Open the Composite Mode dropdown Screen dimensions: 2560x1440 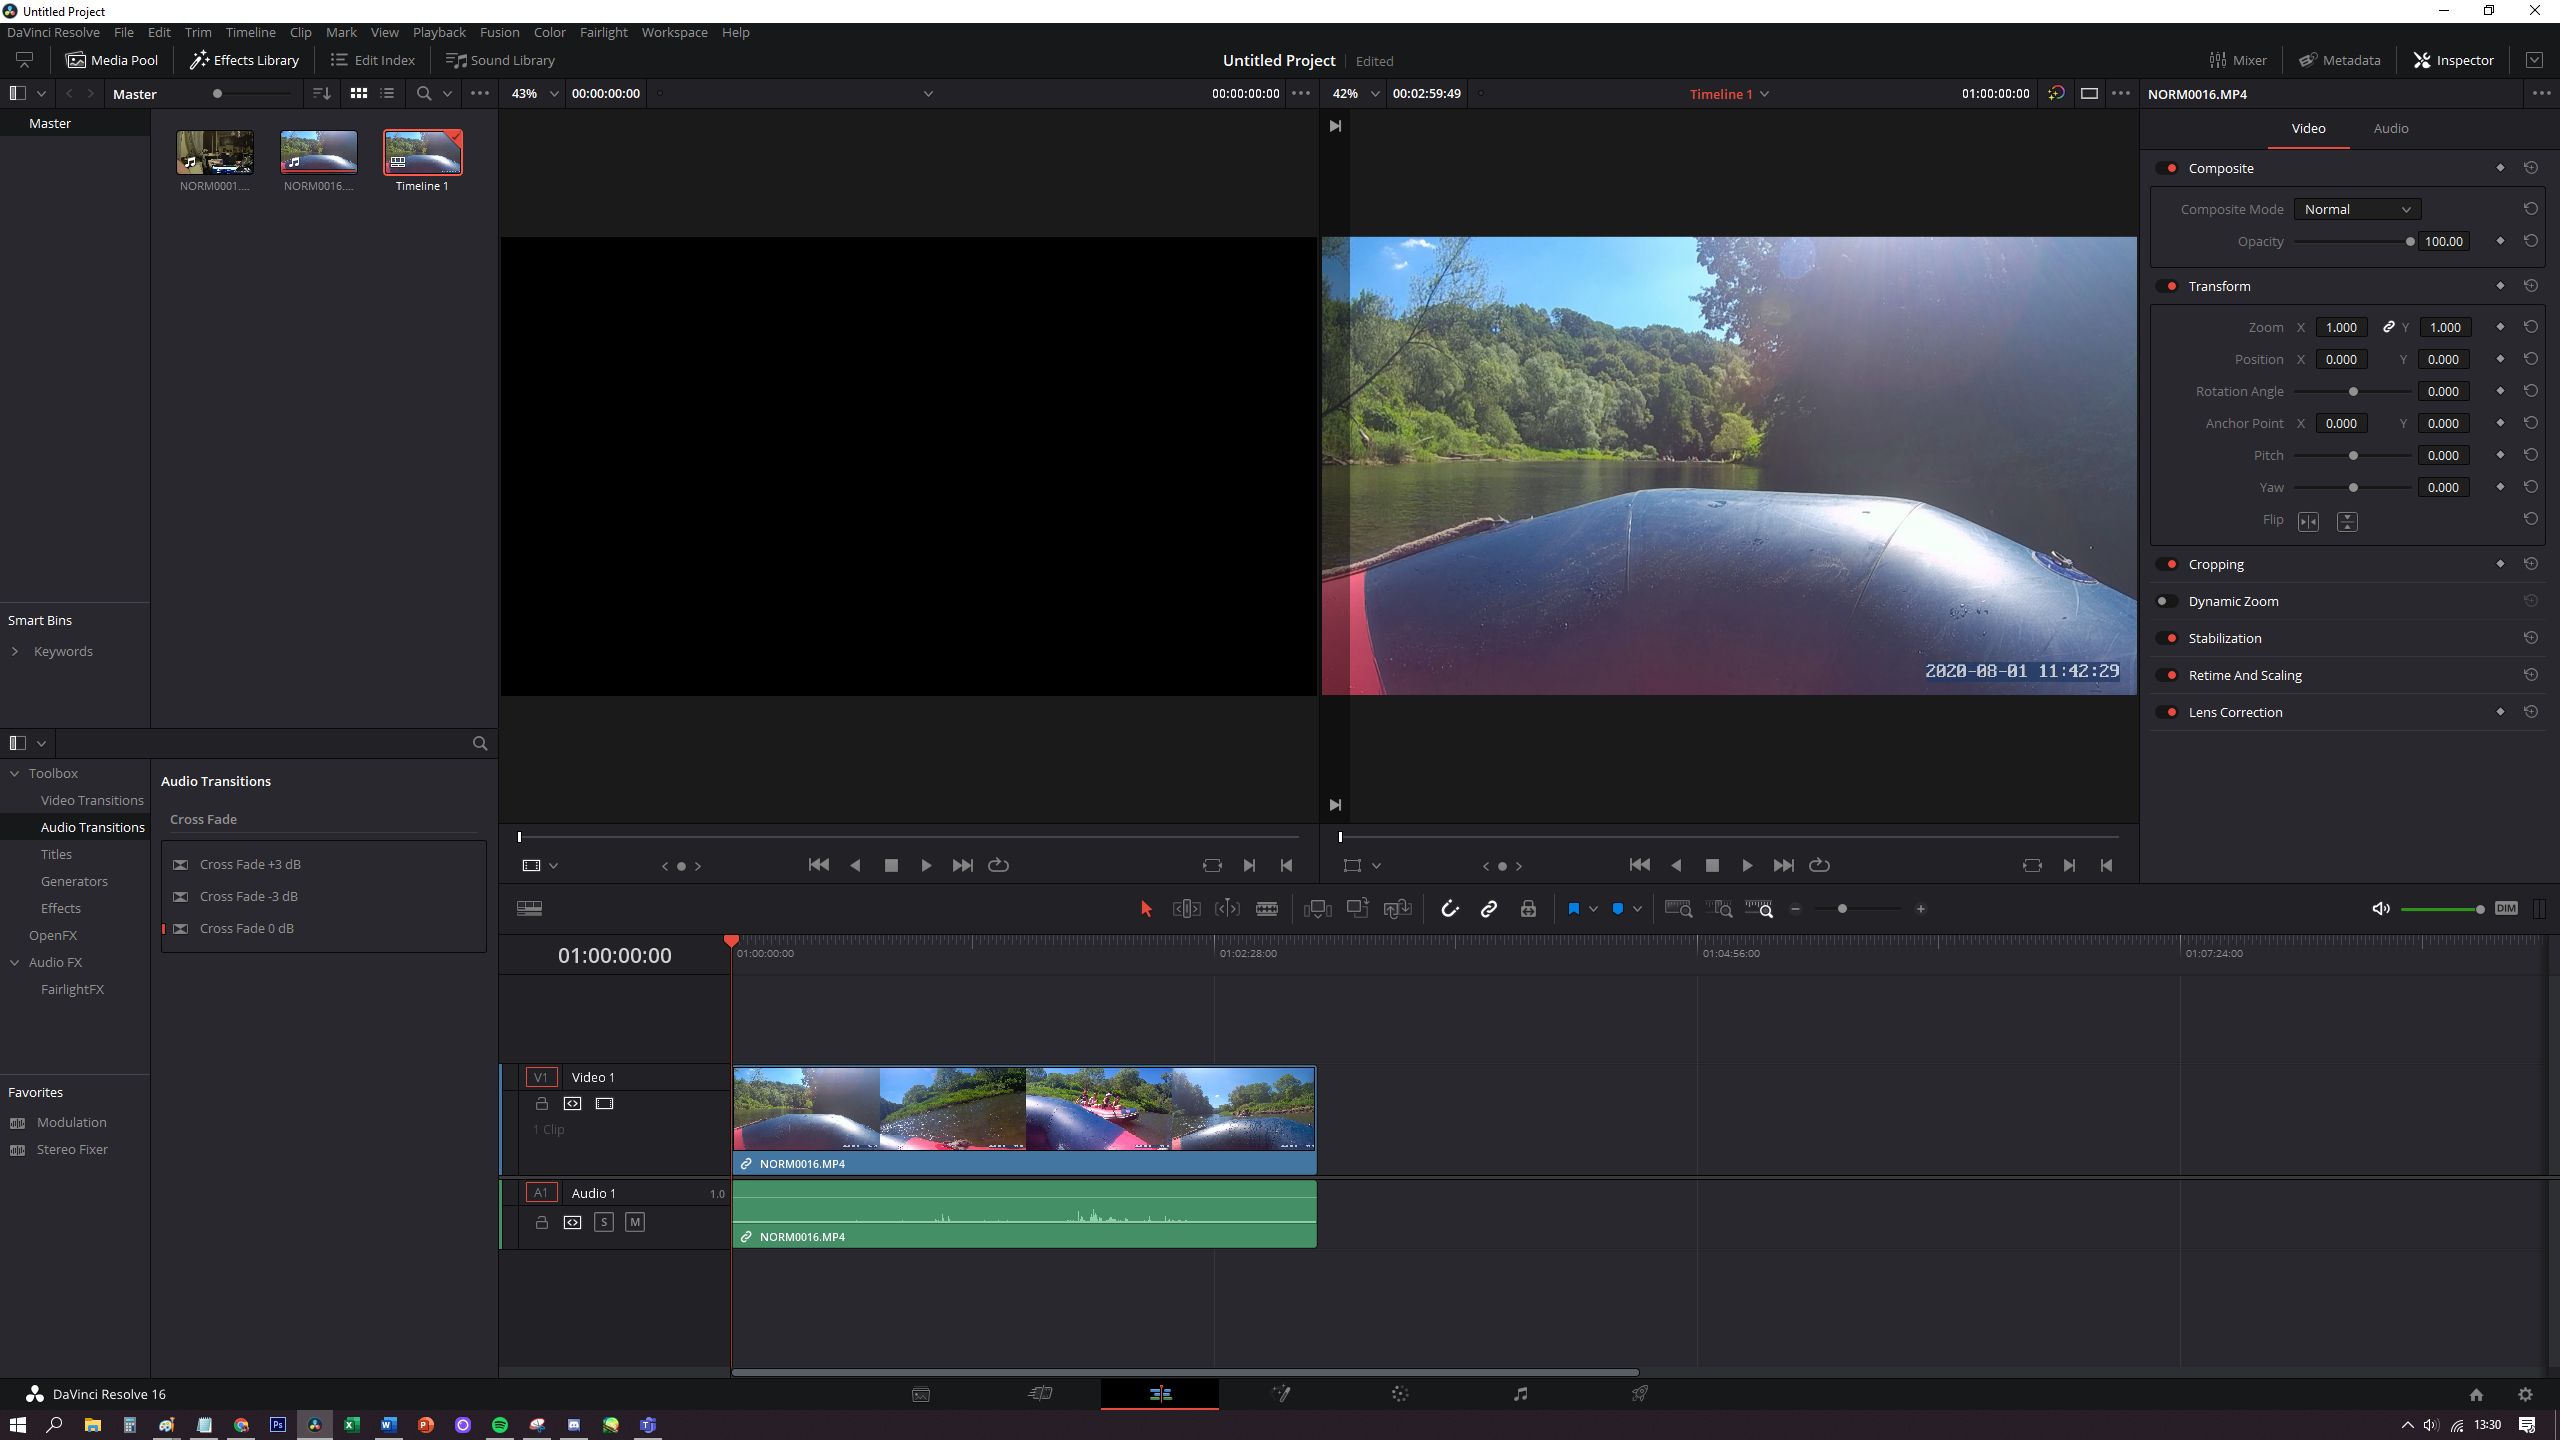tap(2356, 209)
